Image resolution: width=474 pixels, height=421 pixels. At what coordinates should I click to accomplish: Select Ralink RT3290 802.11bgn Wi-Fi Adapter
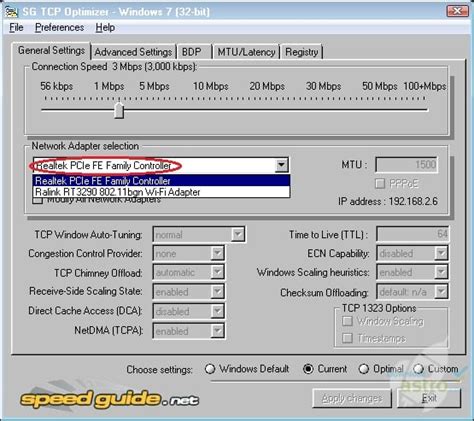(161, 192)
